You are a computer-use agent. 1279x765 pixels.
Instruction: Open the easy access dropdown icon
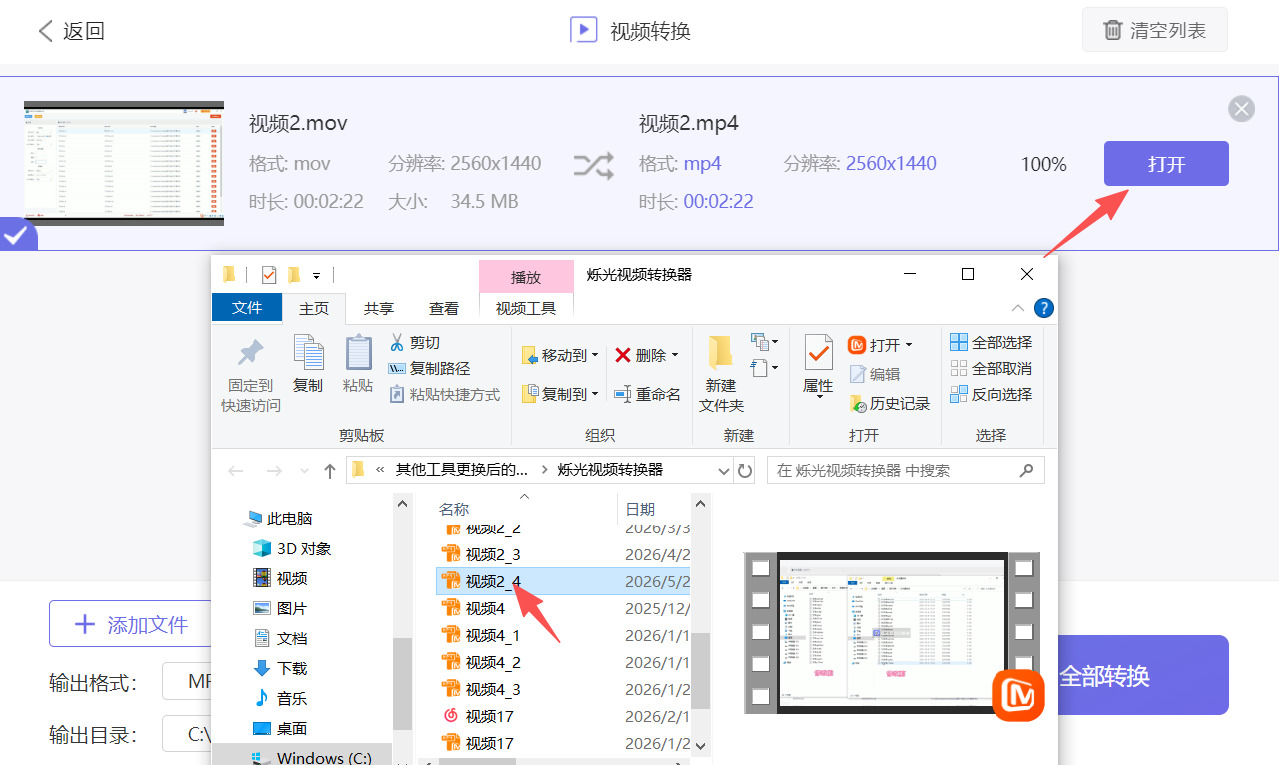pos(764,369)
